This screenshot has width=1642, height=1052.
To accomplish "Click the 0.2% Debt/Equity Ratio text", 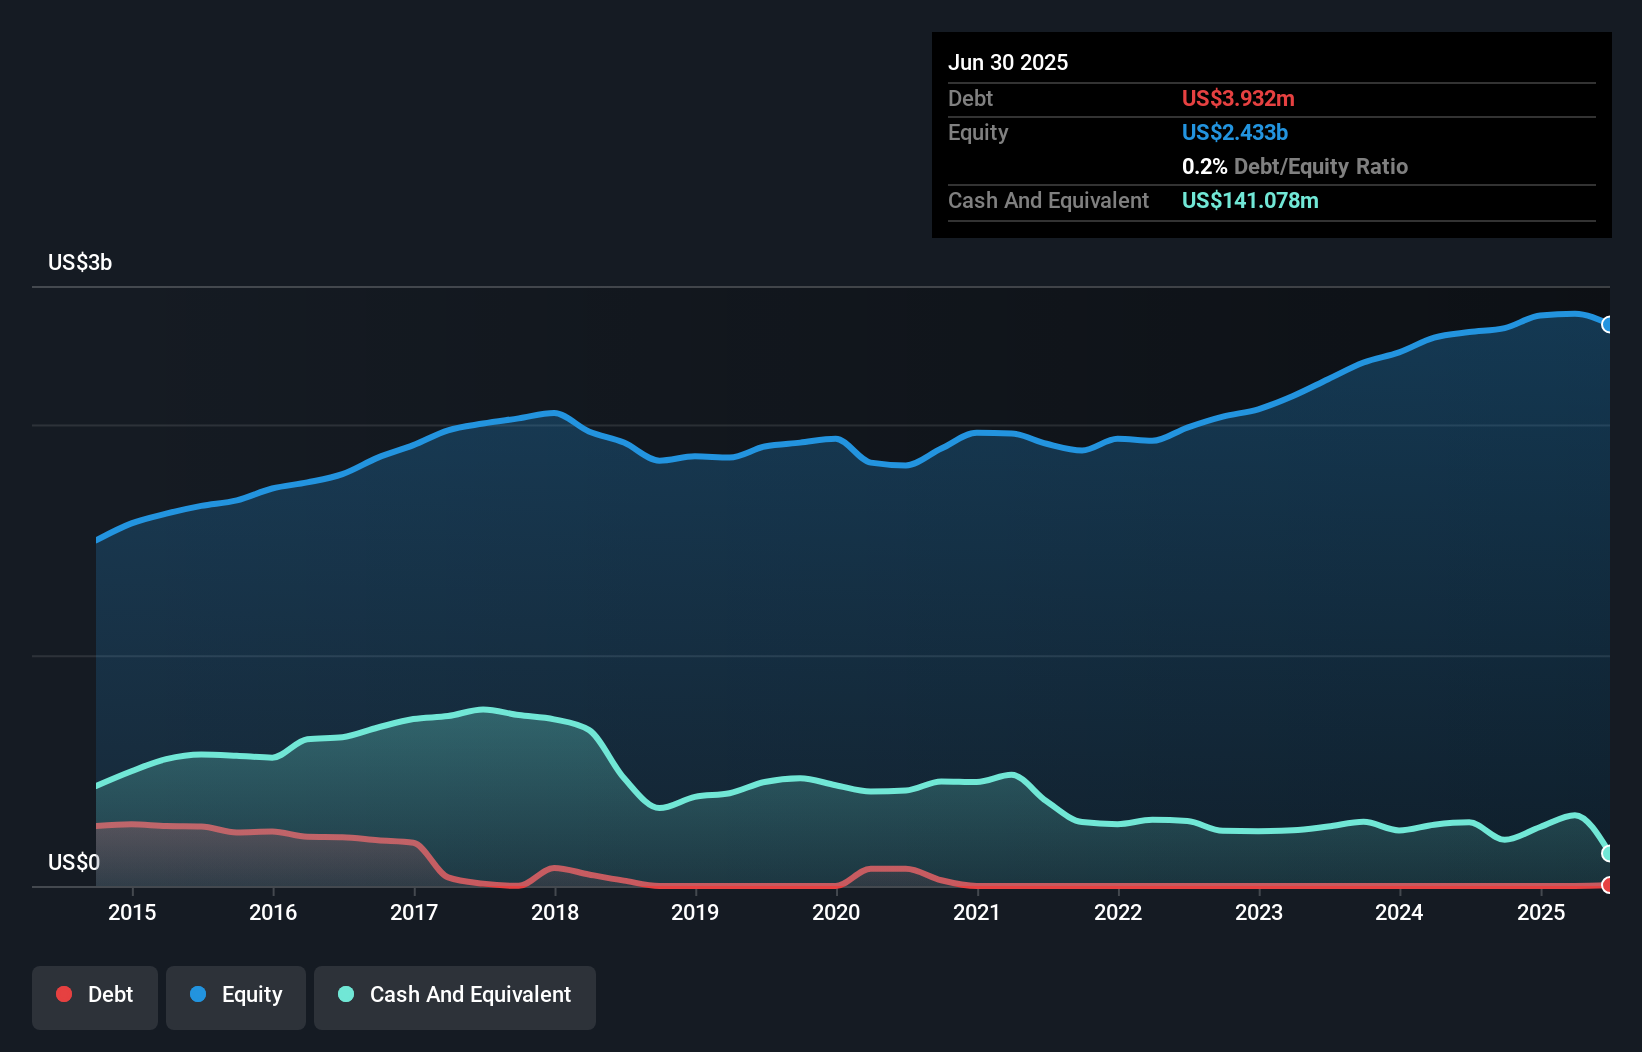I will click(1294, 166).
